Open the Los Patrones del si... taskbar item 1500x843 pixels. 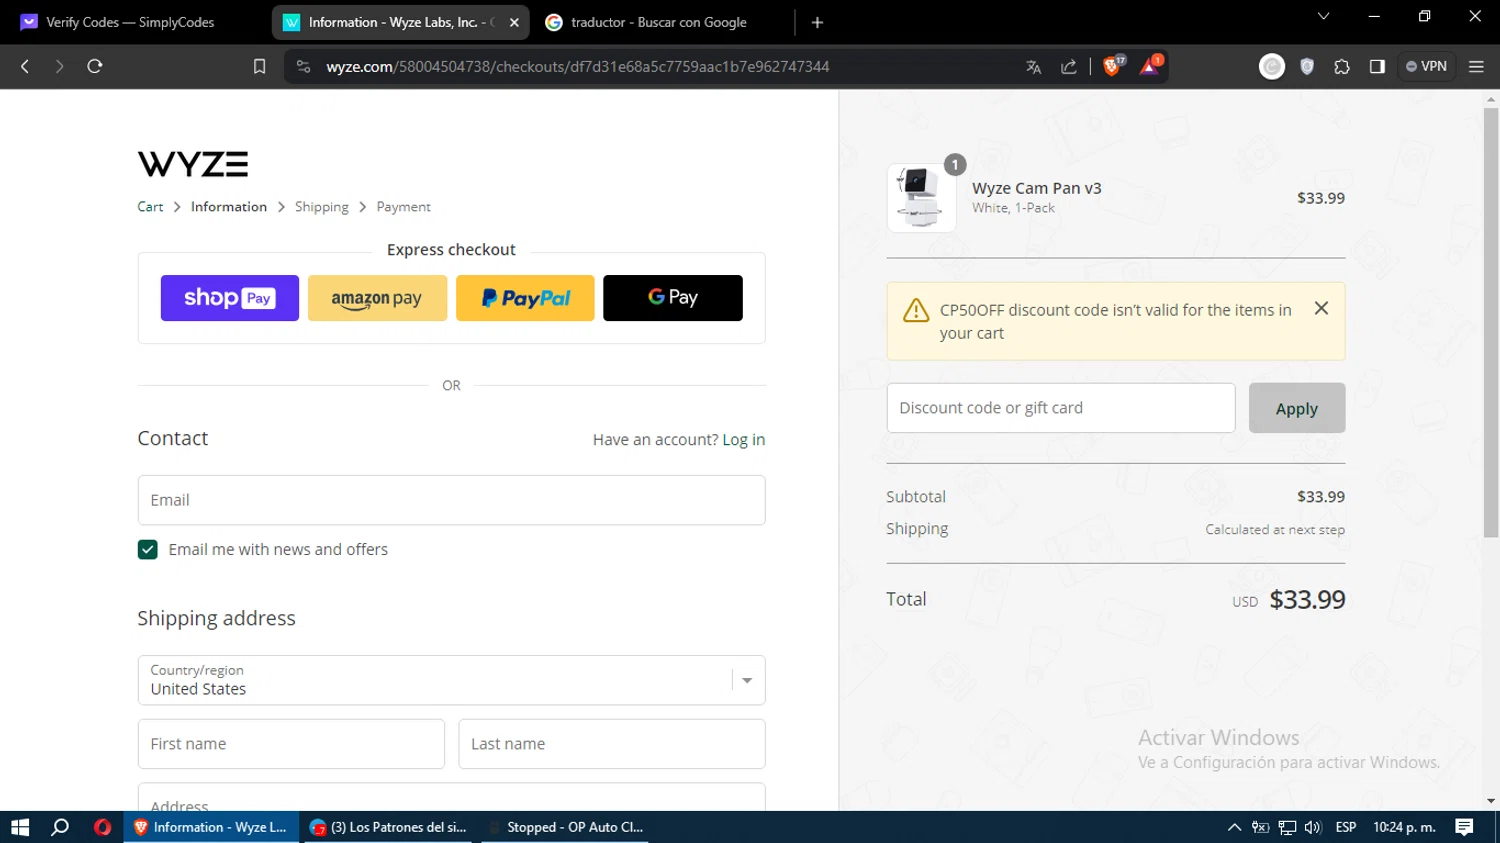coord(389,827)
